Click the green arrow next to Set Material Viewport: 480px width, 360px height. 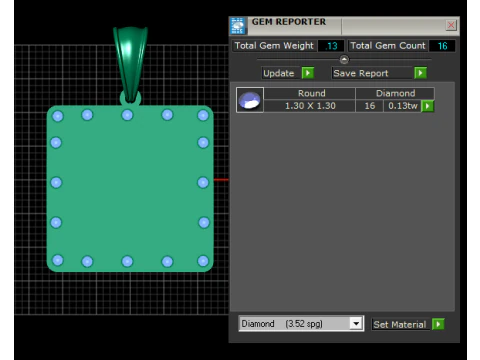(x=438, y=324)
